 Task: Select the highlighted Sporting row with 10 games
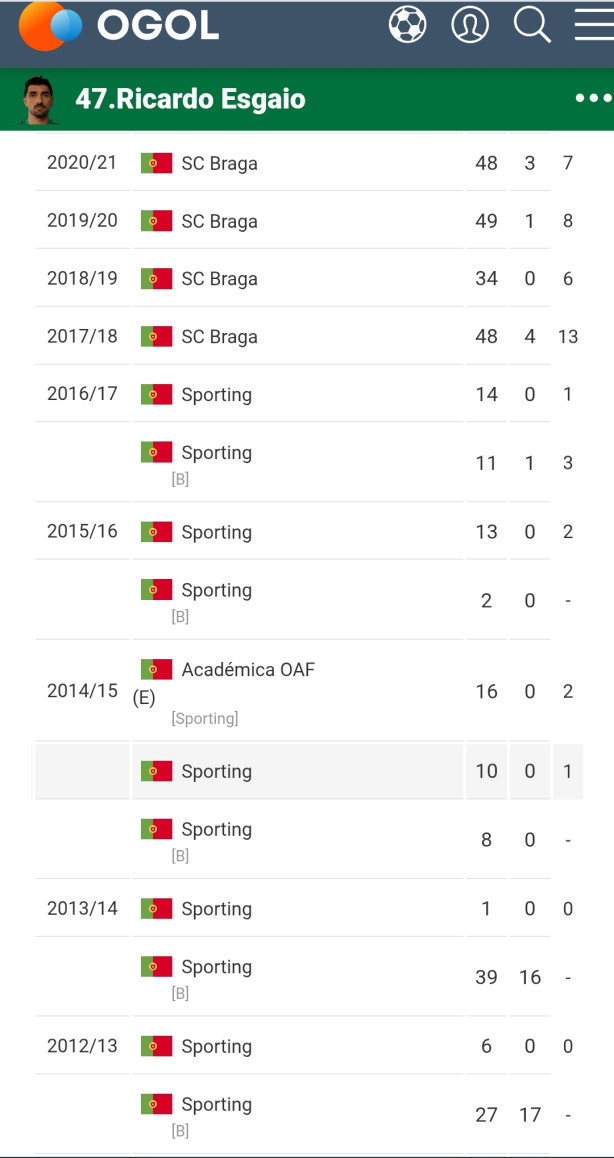(x=309, y=771)
